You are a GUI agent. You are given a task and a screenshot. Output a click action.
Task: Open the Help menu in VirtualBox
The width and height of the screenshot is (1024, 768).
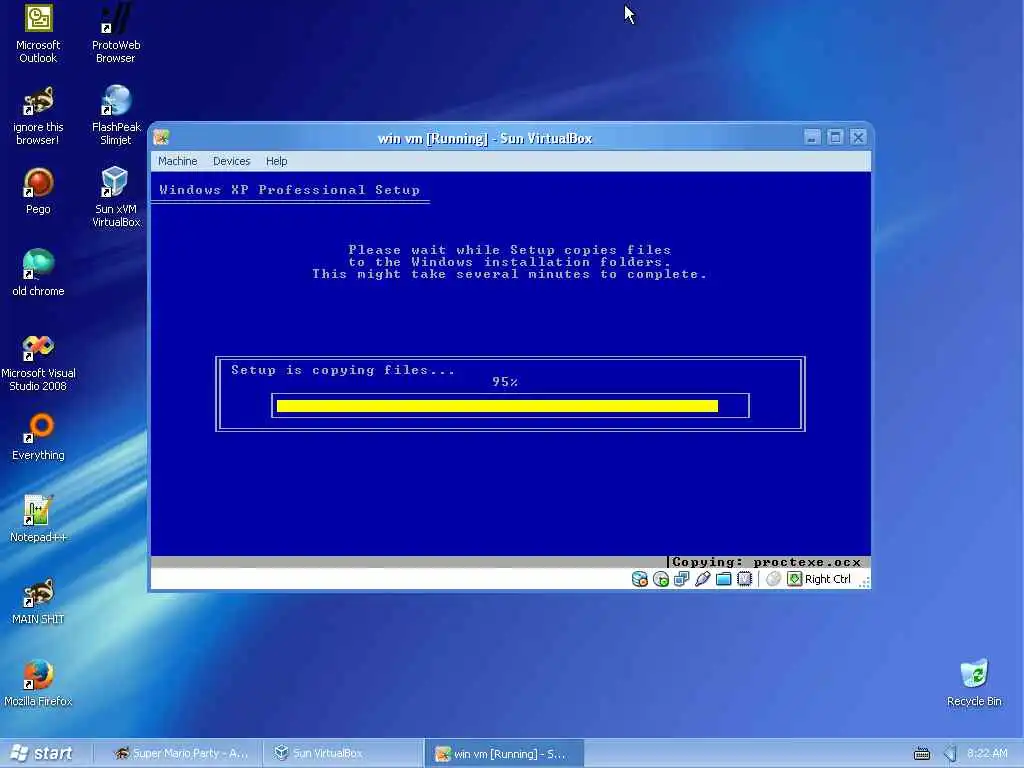tap(276, 161)
